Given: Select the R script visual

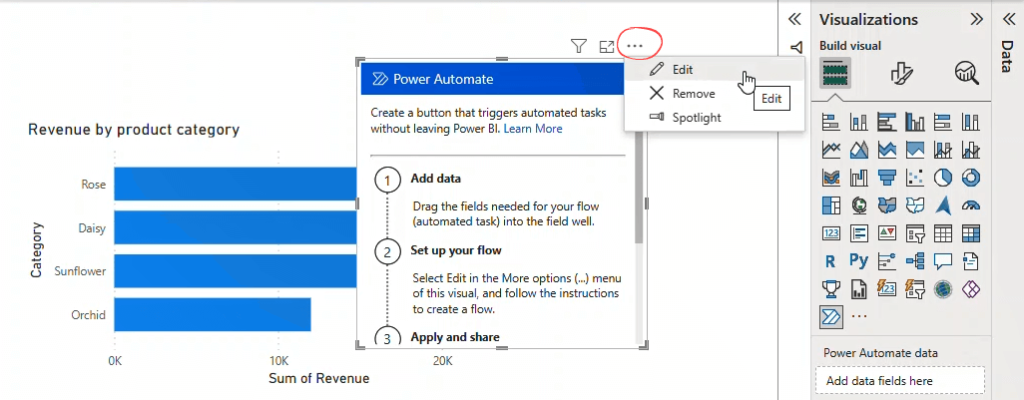Looking at the screenshot, I should pos(831,261).
